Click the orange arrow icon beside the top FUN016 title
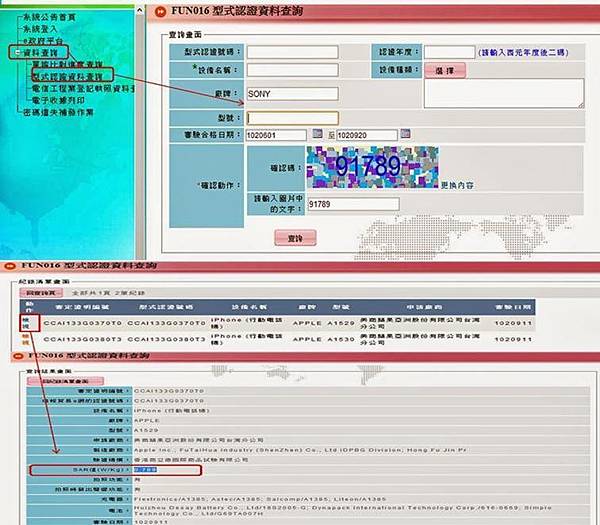This screenshot has height=525, width=600. coord(160,11)
